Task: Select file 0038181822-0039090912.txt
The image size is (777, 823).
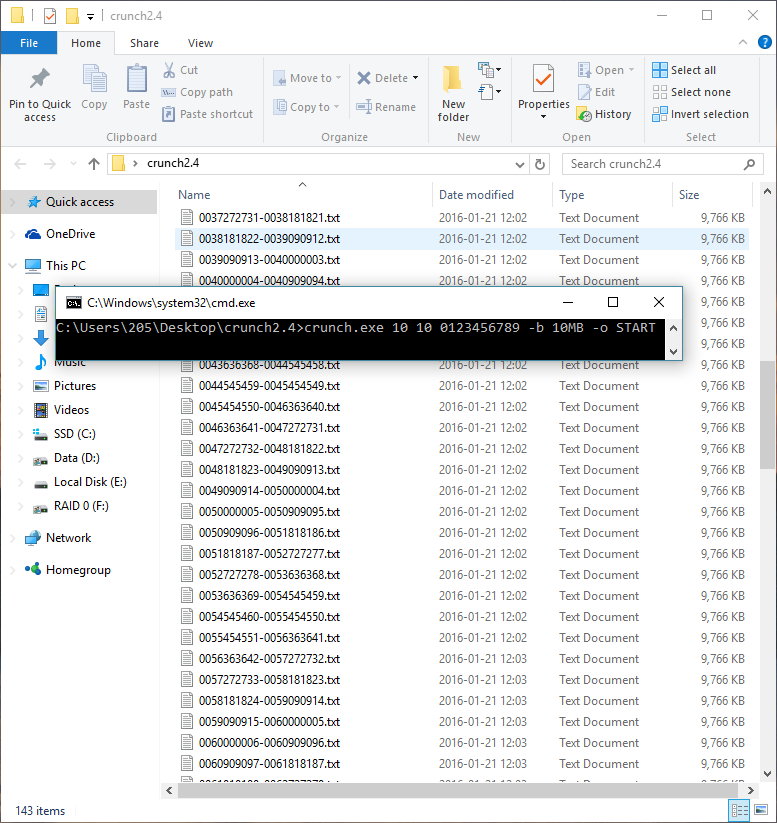Action: point(461,239)
